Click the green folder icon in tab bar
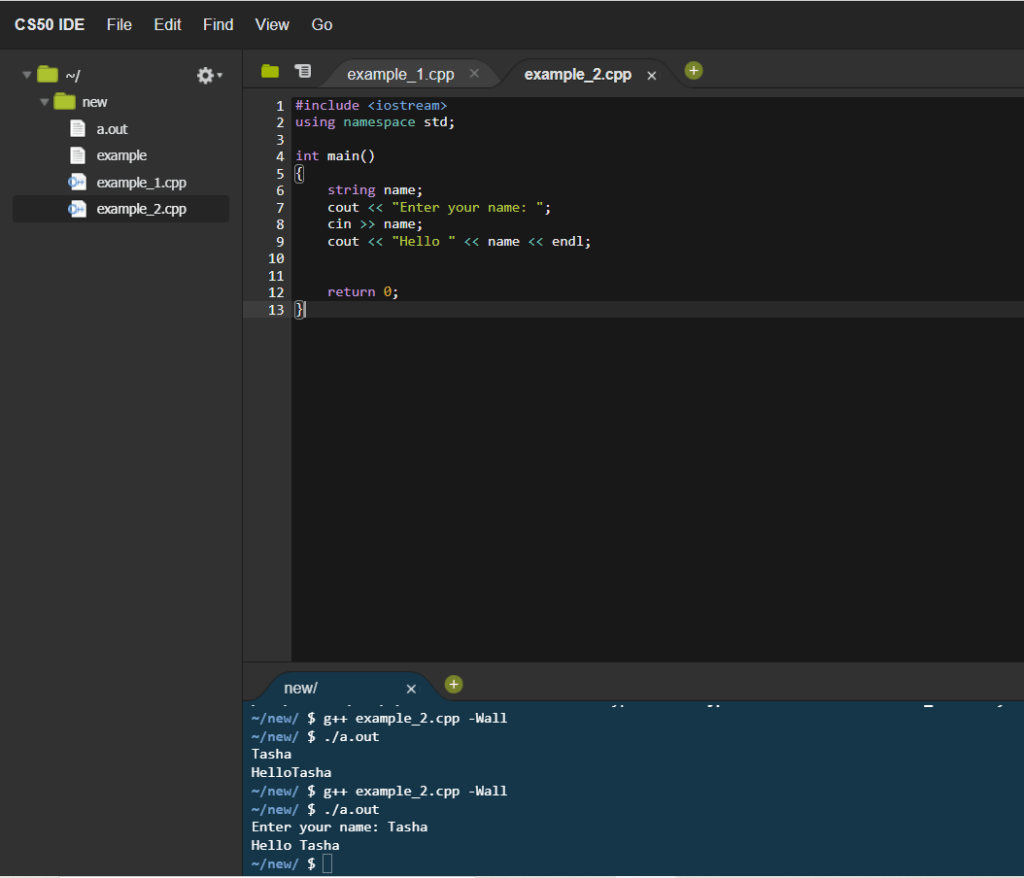The width and height of the screenshot is (1024, 878). pyautogui.click(x=270, y=71)
